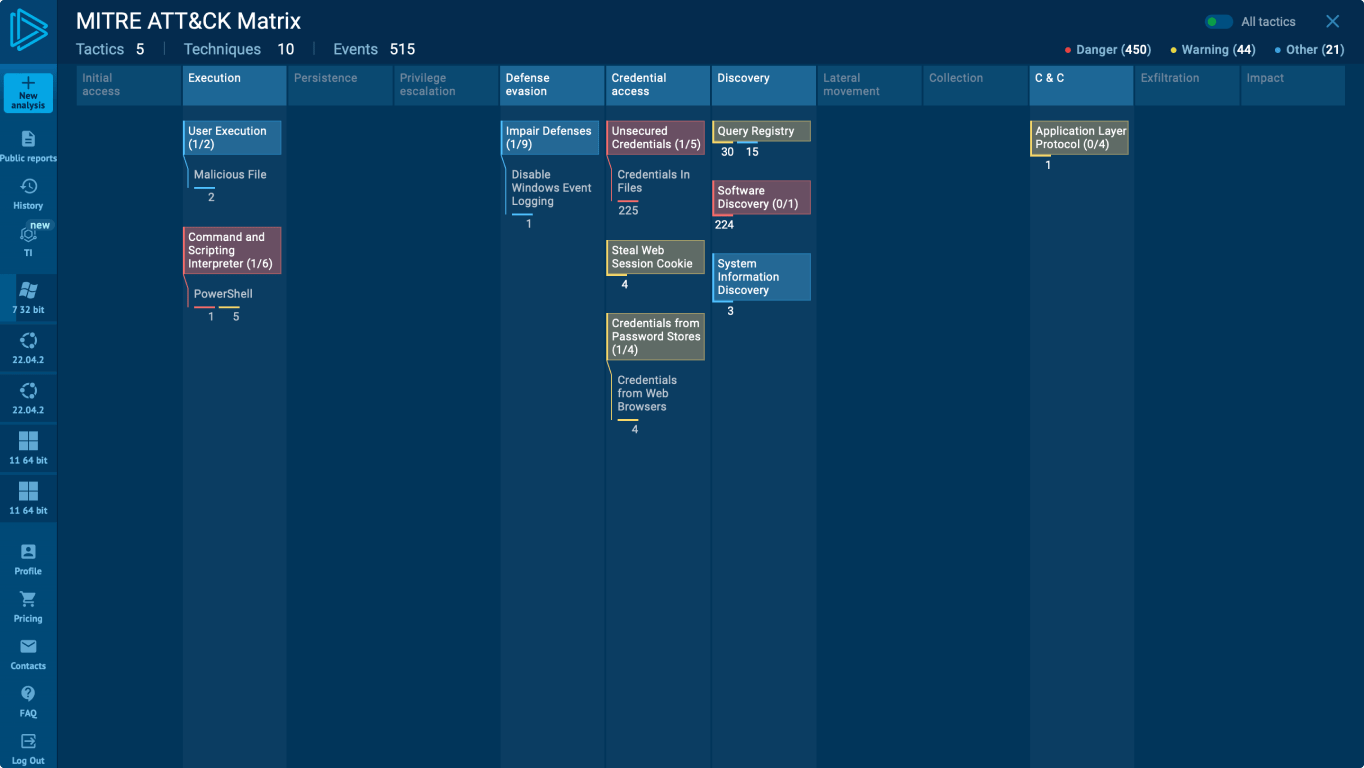The image size is (1364, 768).
Task: Open the PowerShell sub-technique
Action: (223, 294)
